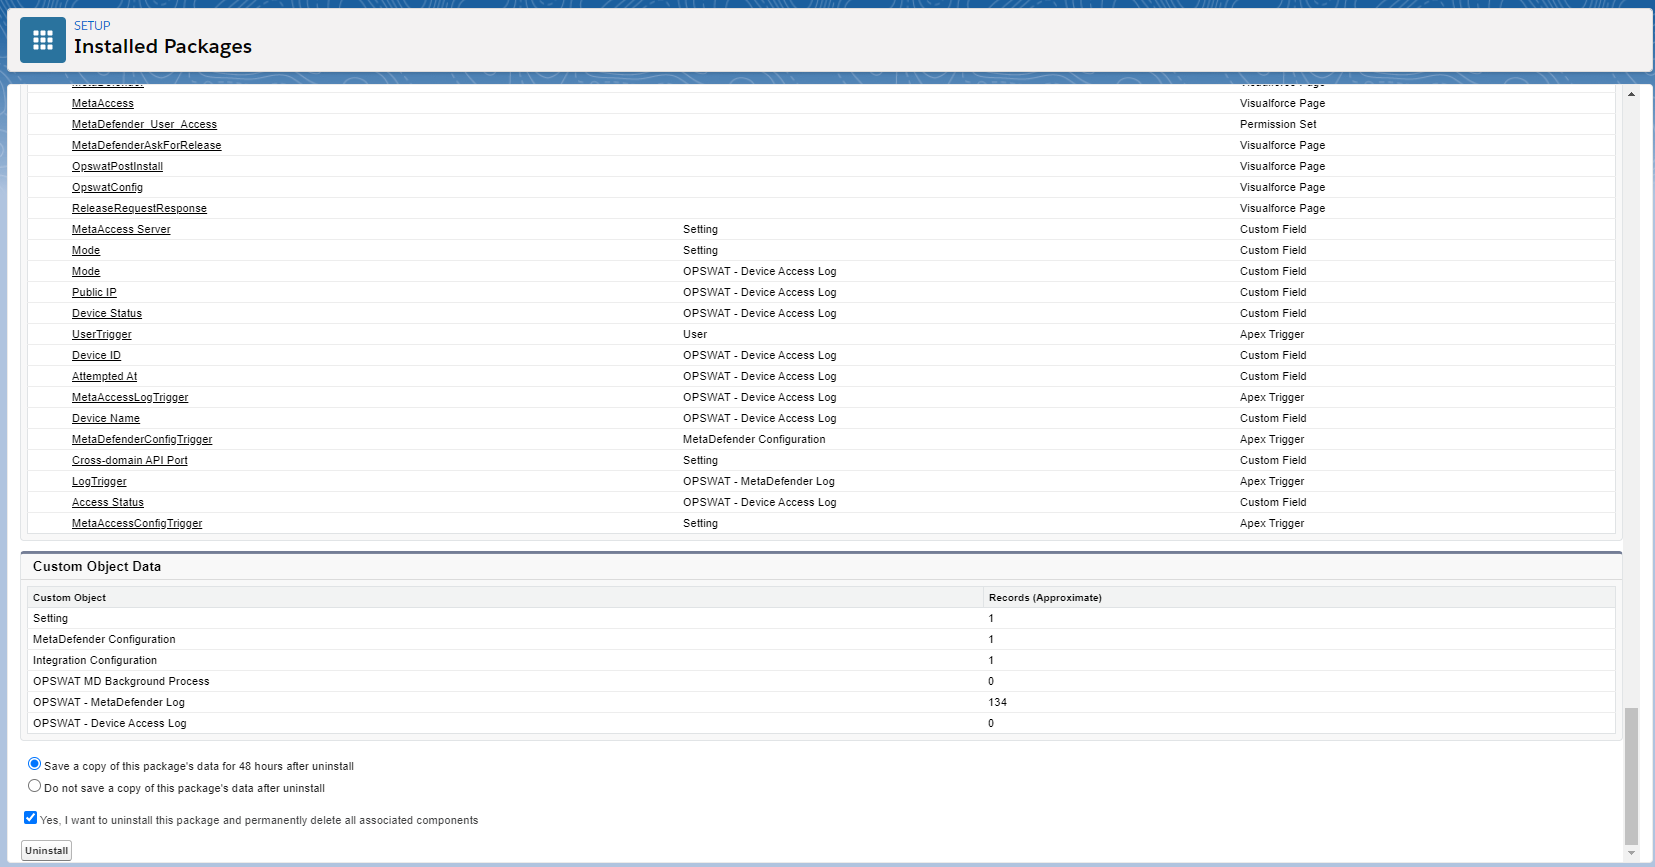This screenshot has height=867, width=1655.
Task: Open the MetaAccess component link
Action: (x=102, y=104)
